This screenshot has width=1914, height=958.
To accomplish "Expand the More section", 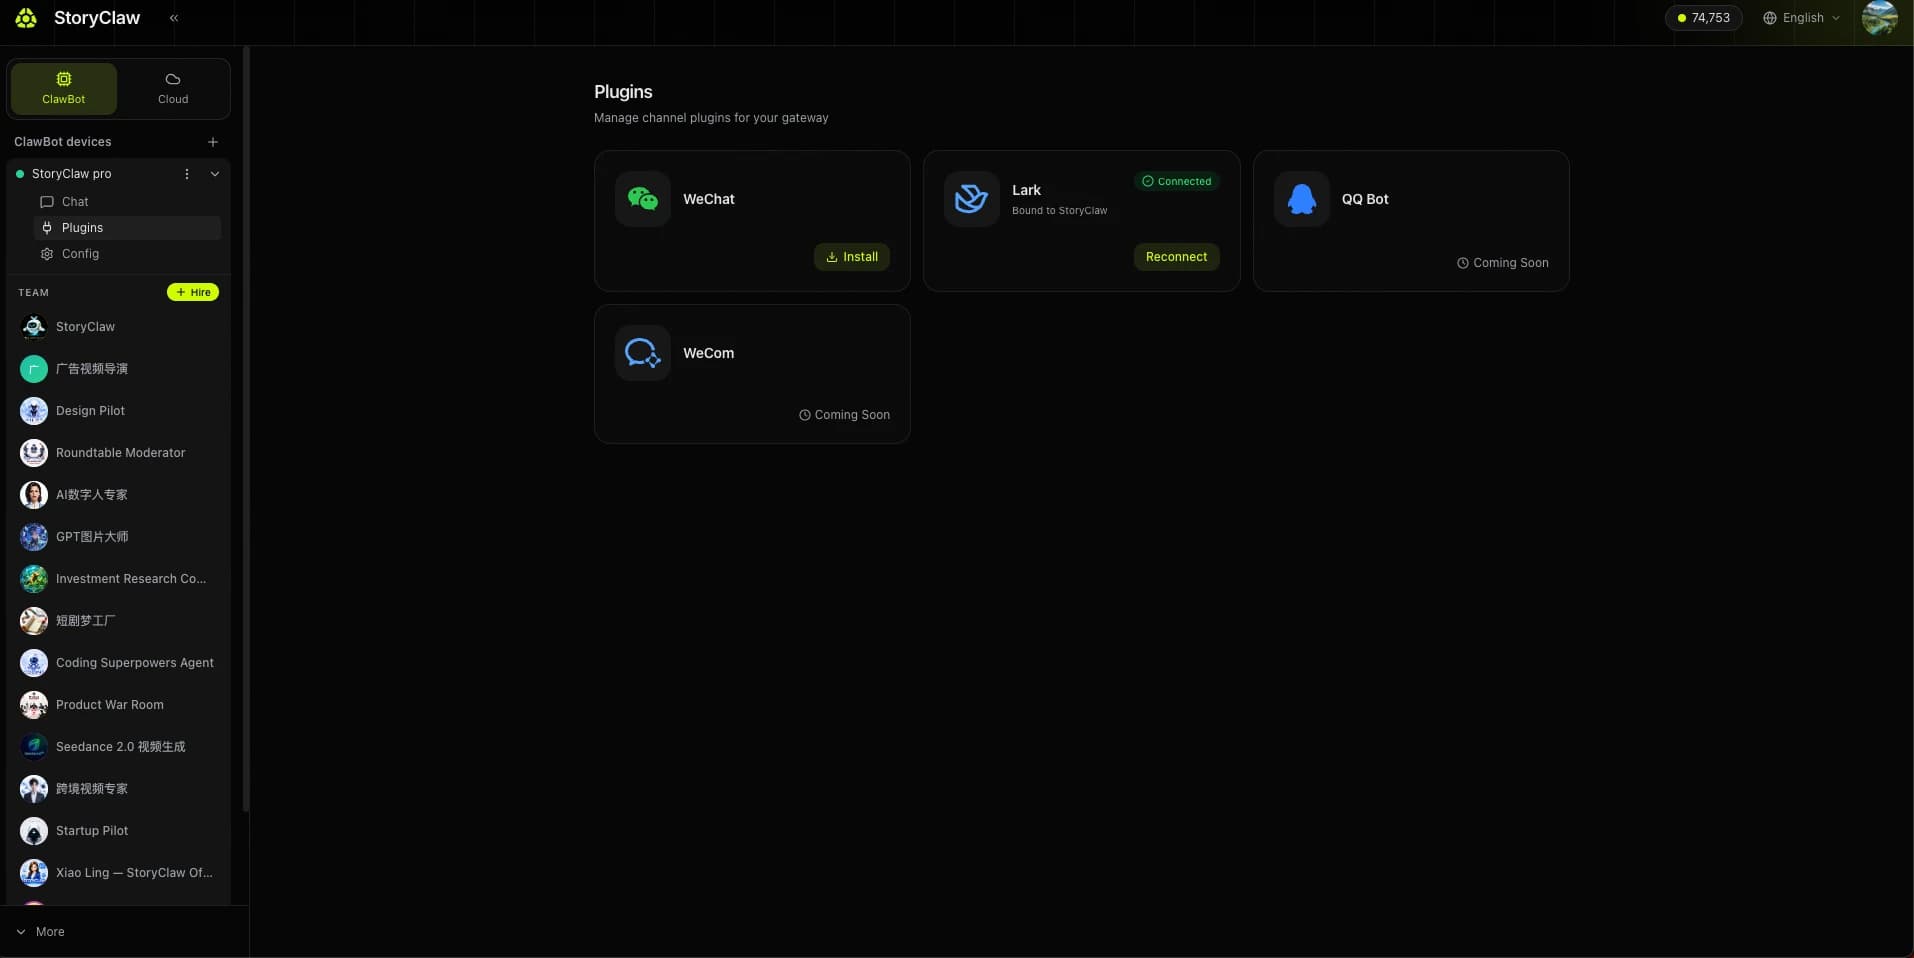I will tap(40, 932).
